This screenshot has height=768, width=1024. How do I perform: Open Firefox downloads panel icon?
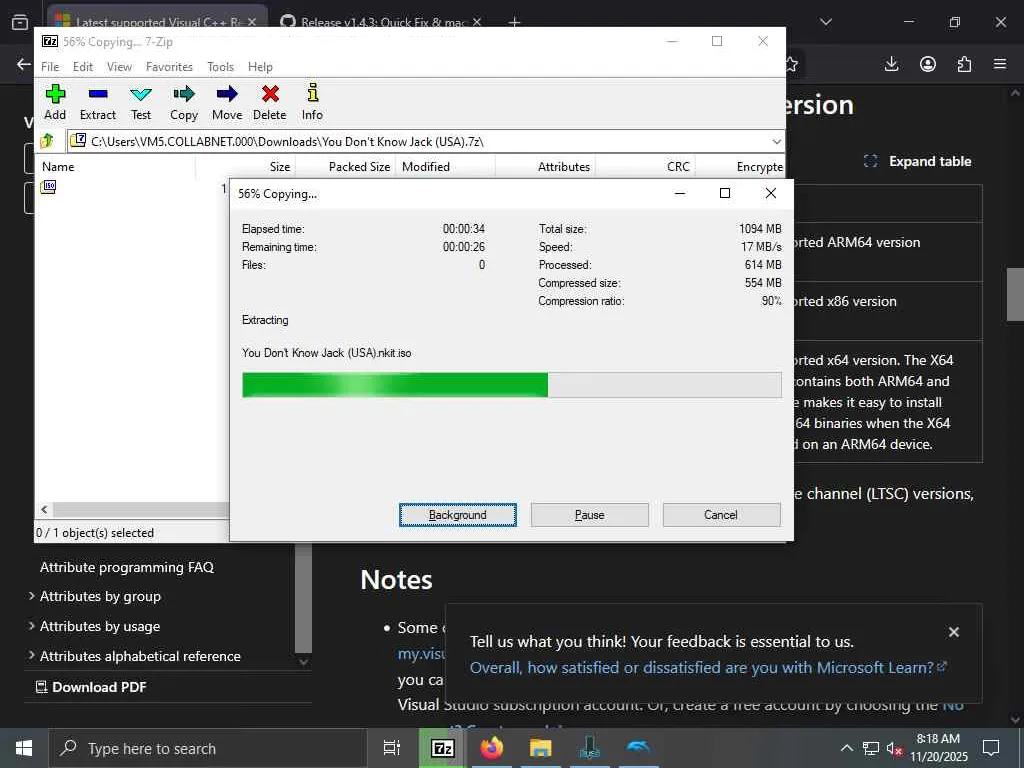pyautogui.click(x=891, y=64)
